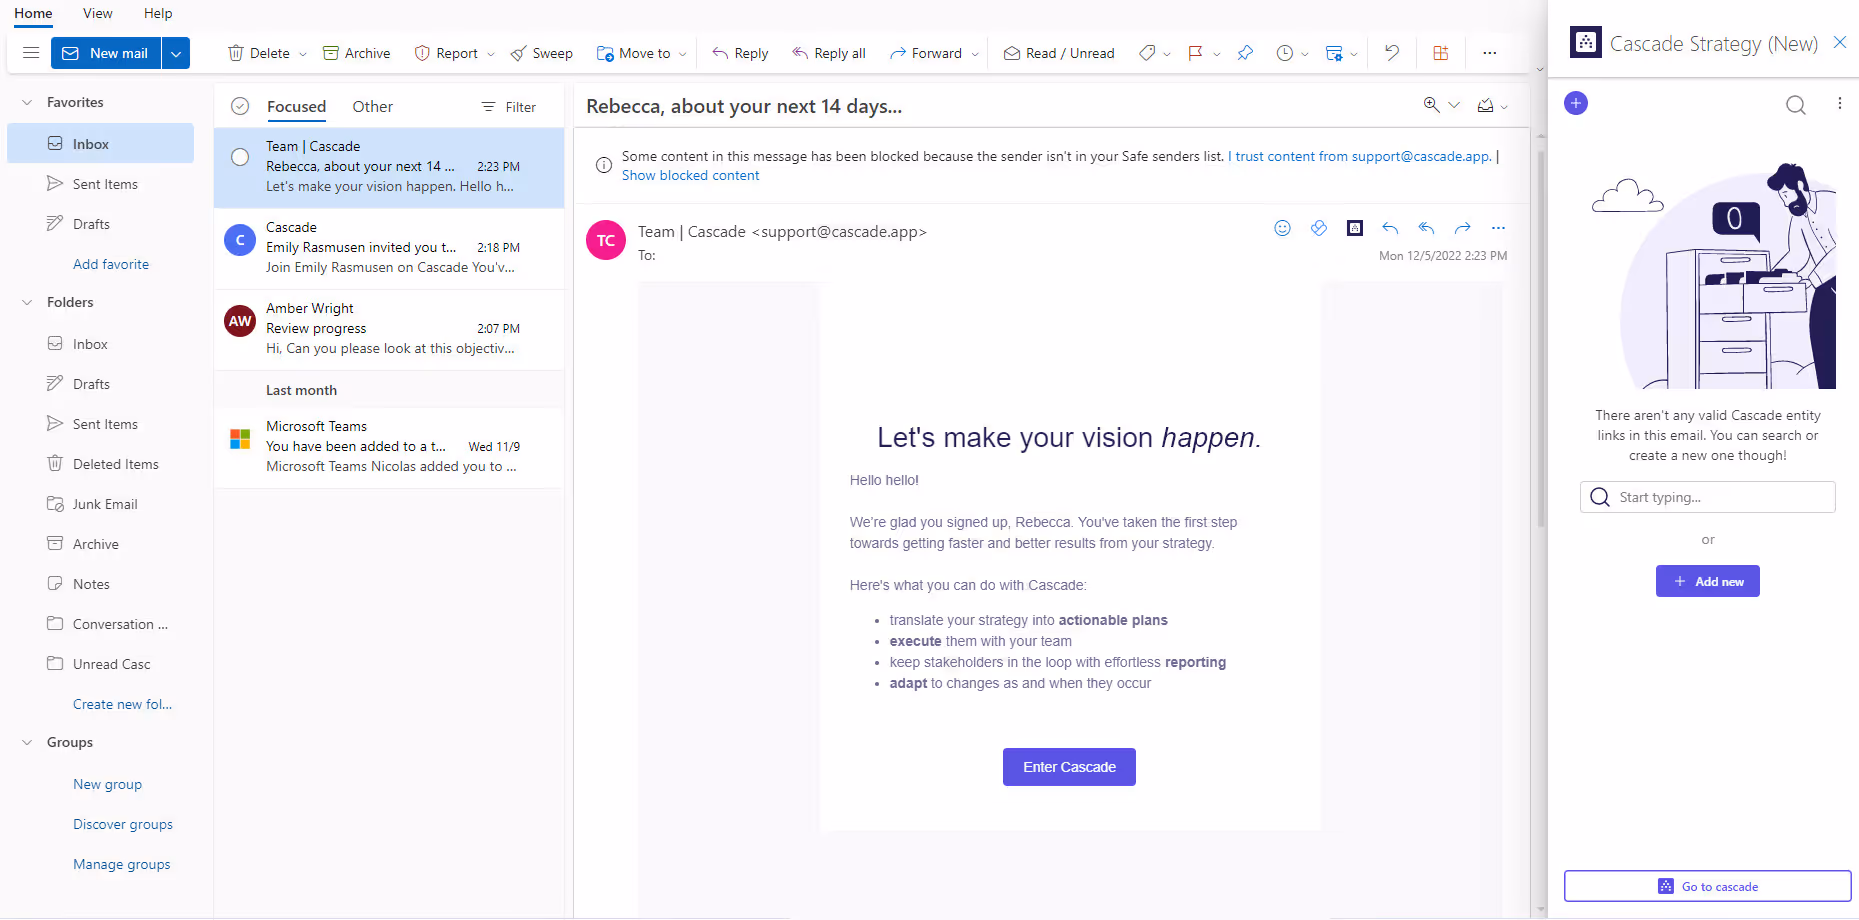1859x920 pixels.
Task: Open Deleted Items folder
Action: (115, 464)
